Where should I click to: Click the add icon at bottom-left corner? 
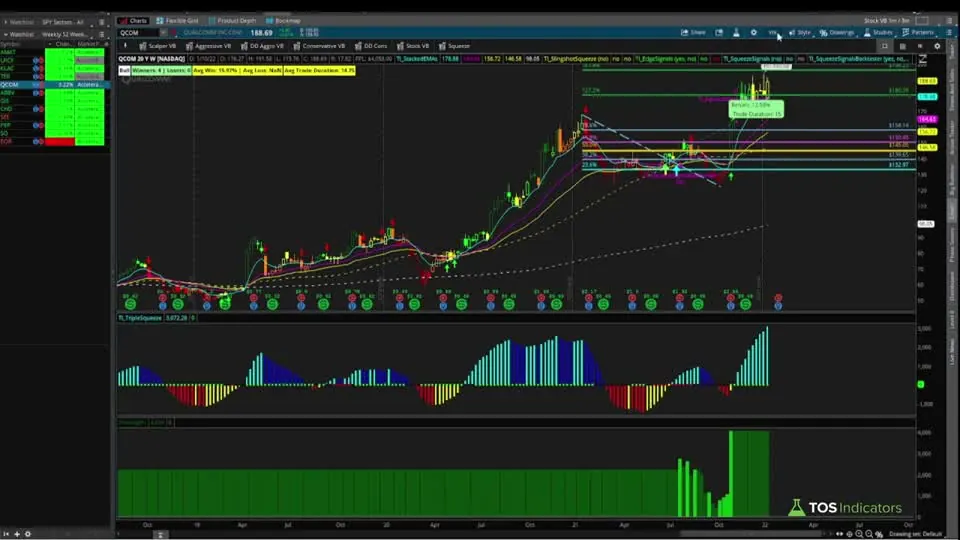point(17,534)
